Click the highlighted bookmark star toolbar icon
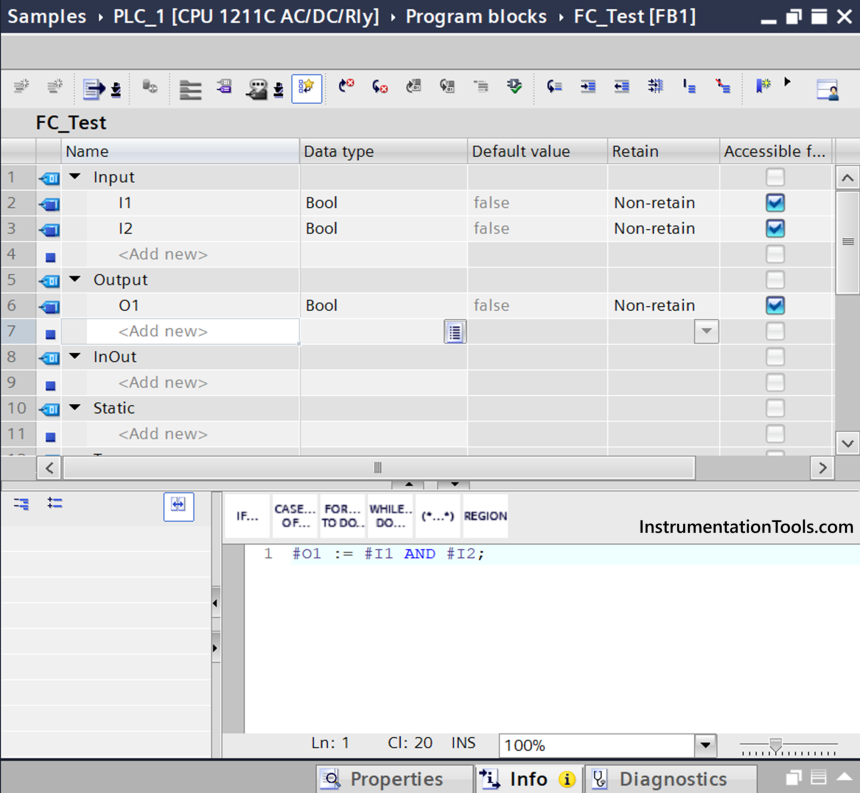This screenshot has height=793, width=860. click(307, 88)
